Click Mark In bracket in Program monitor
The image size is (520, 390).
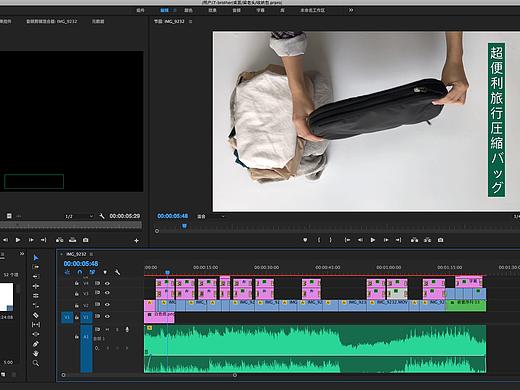point(319,240)
